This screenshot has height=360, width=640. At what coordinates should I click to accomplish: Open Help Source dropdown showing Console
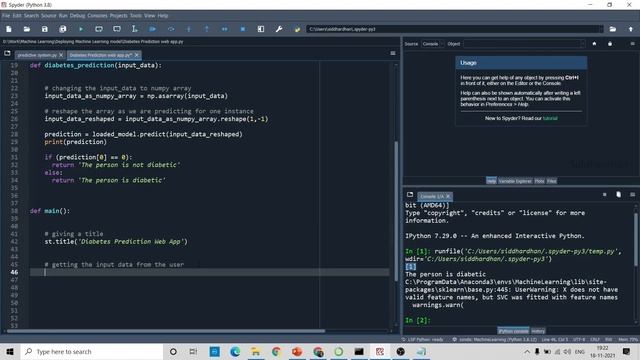433,44
